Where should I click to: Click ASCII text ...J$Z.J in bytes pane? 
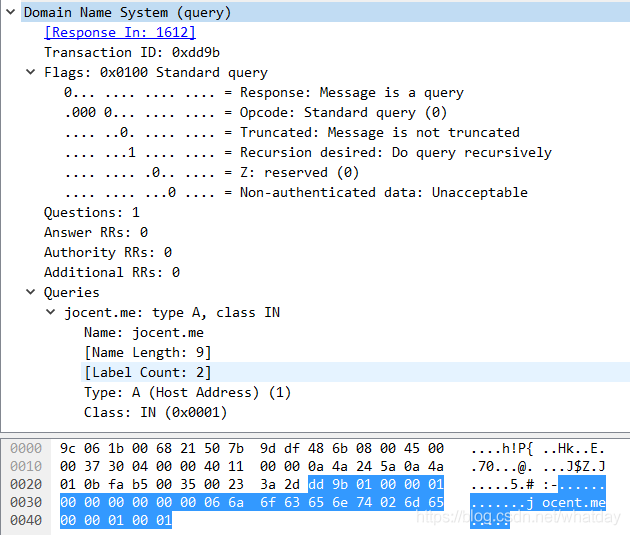(573, 466)
